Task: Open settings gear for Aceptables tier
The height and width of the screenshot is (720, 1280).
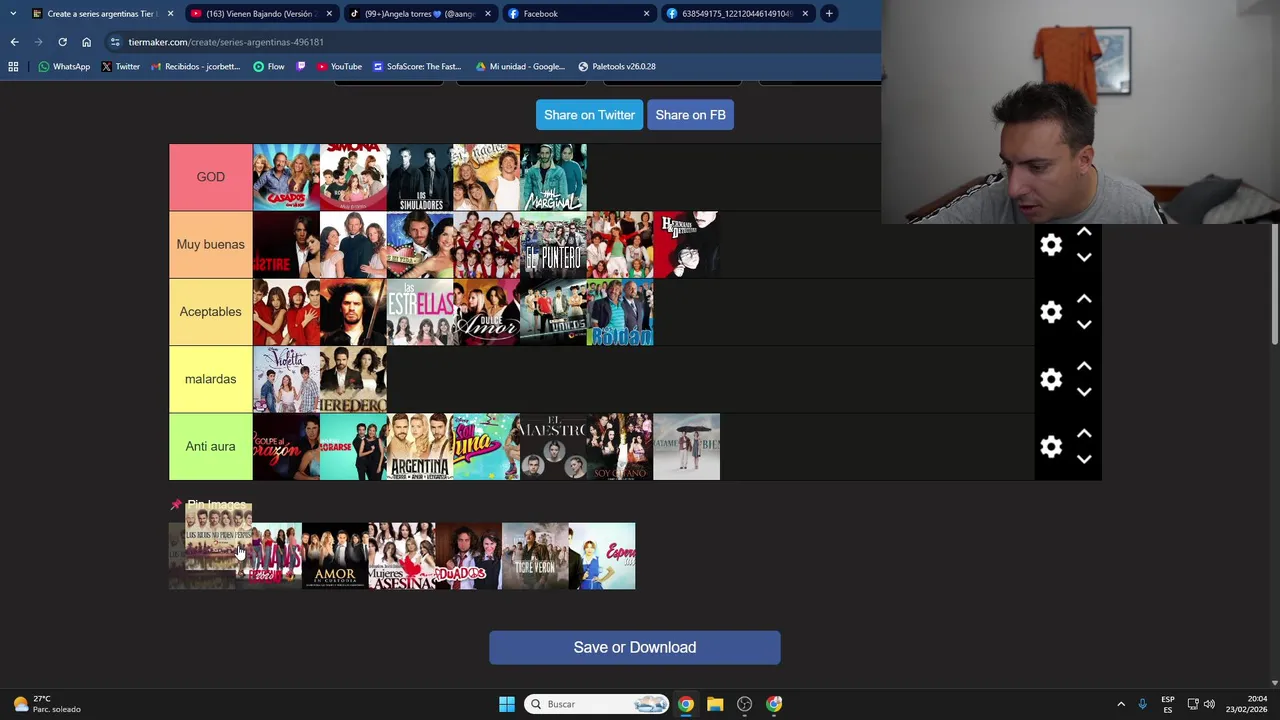Action: pyautogui.click(x=1051, y=312)
